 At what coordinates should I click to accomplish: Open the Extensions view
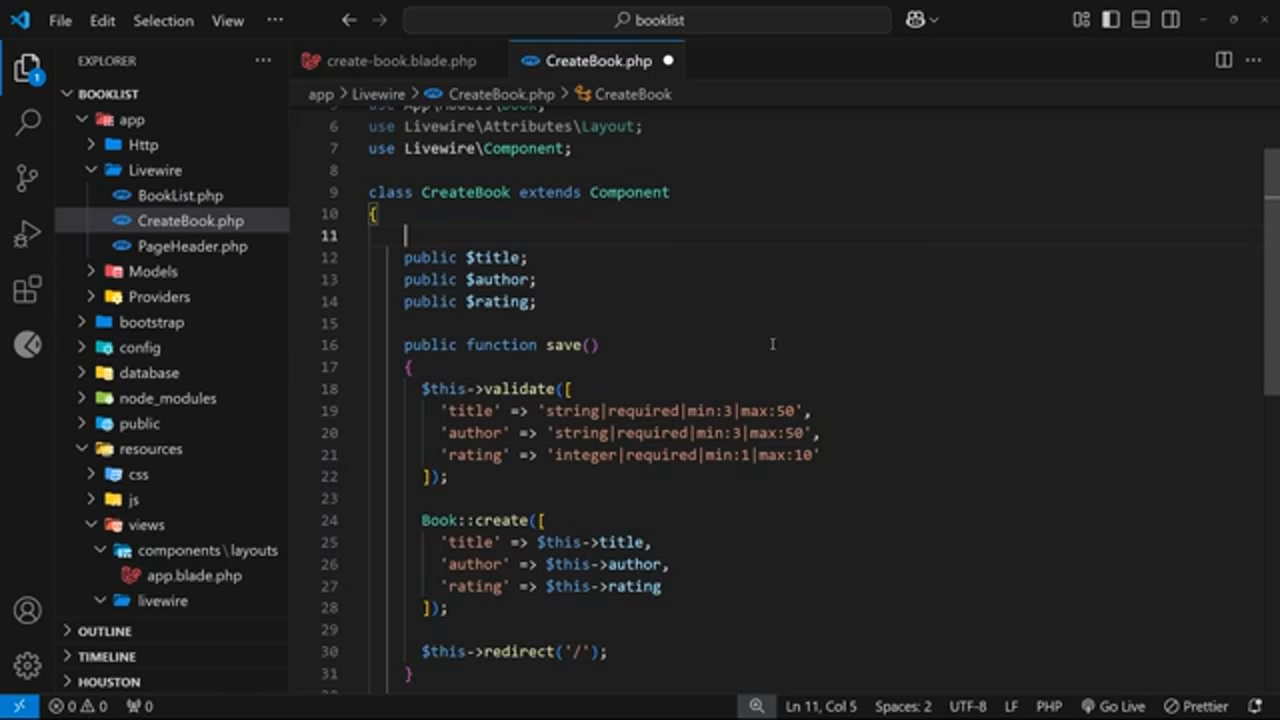pos(27,290)
